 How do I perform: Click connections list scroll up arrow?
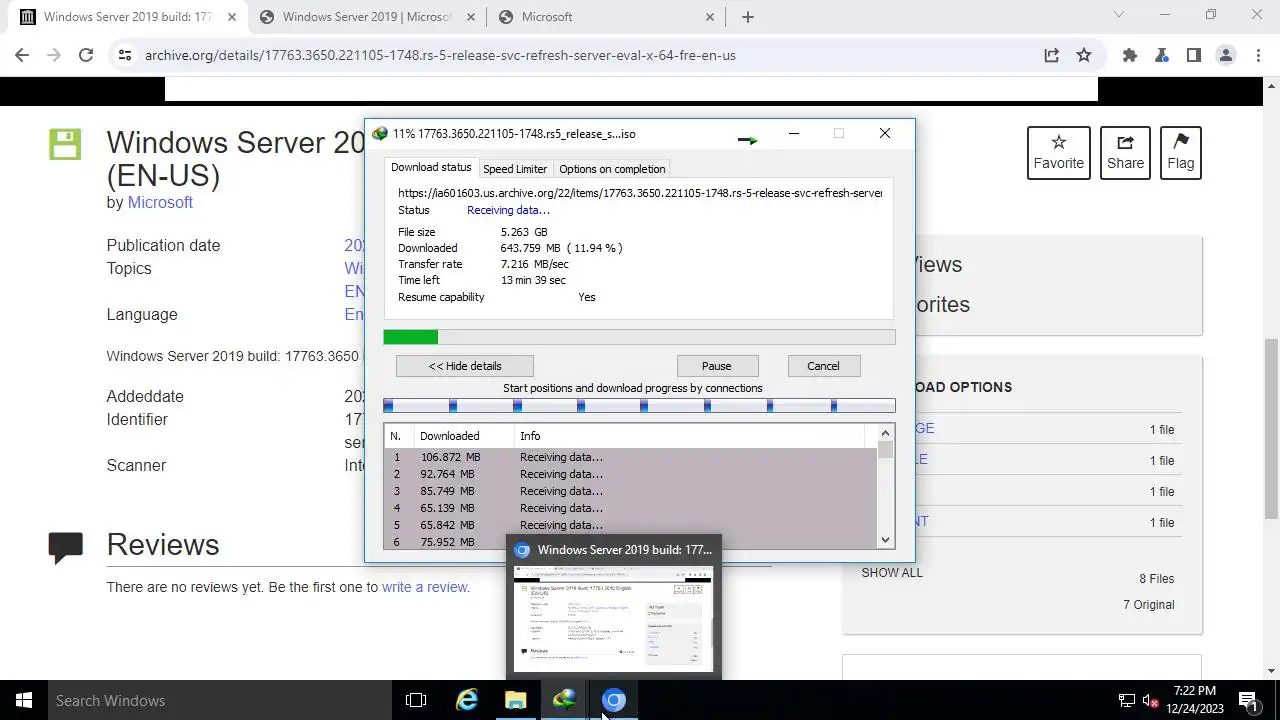pyautogui.click(x=885, y=433)
